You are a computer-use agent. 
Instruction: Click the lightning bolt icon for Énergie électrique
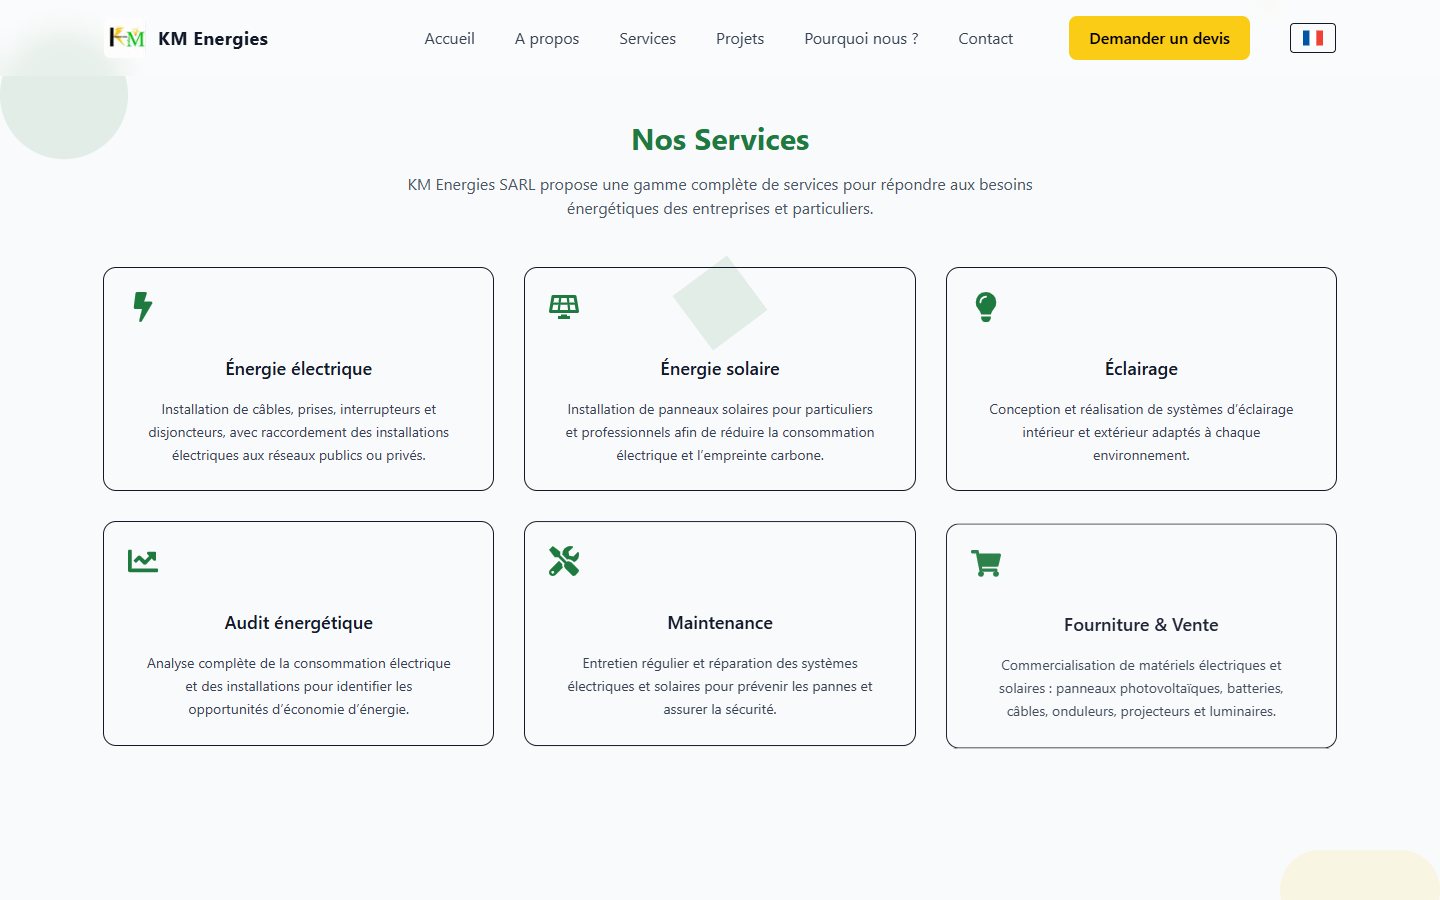pyautogui.click(x=143, y=306)
